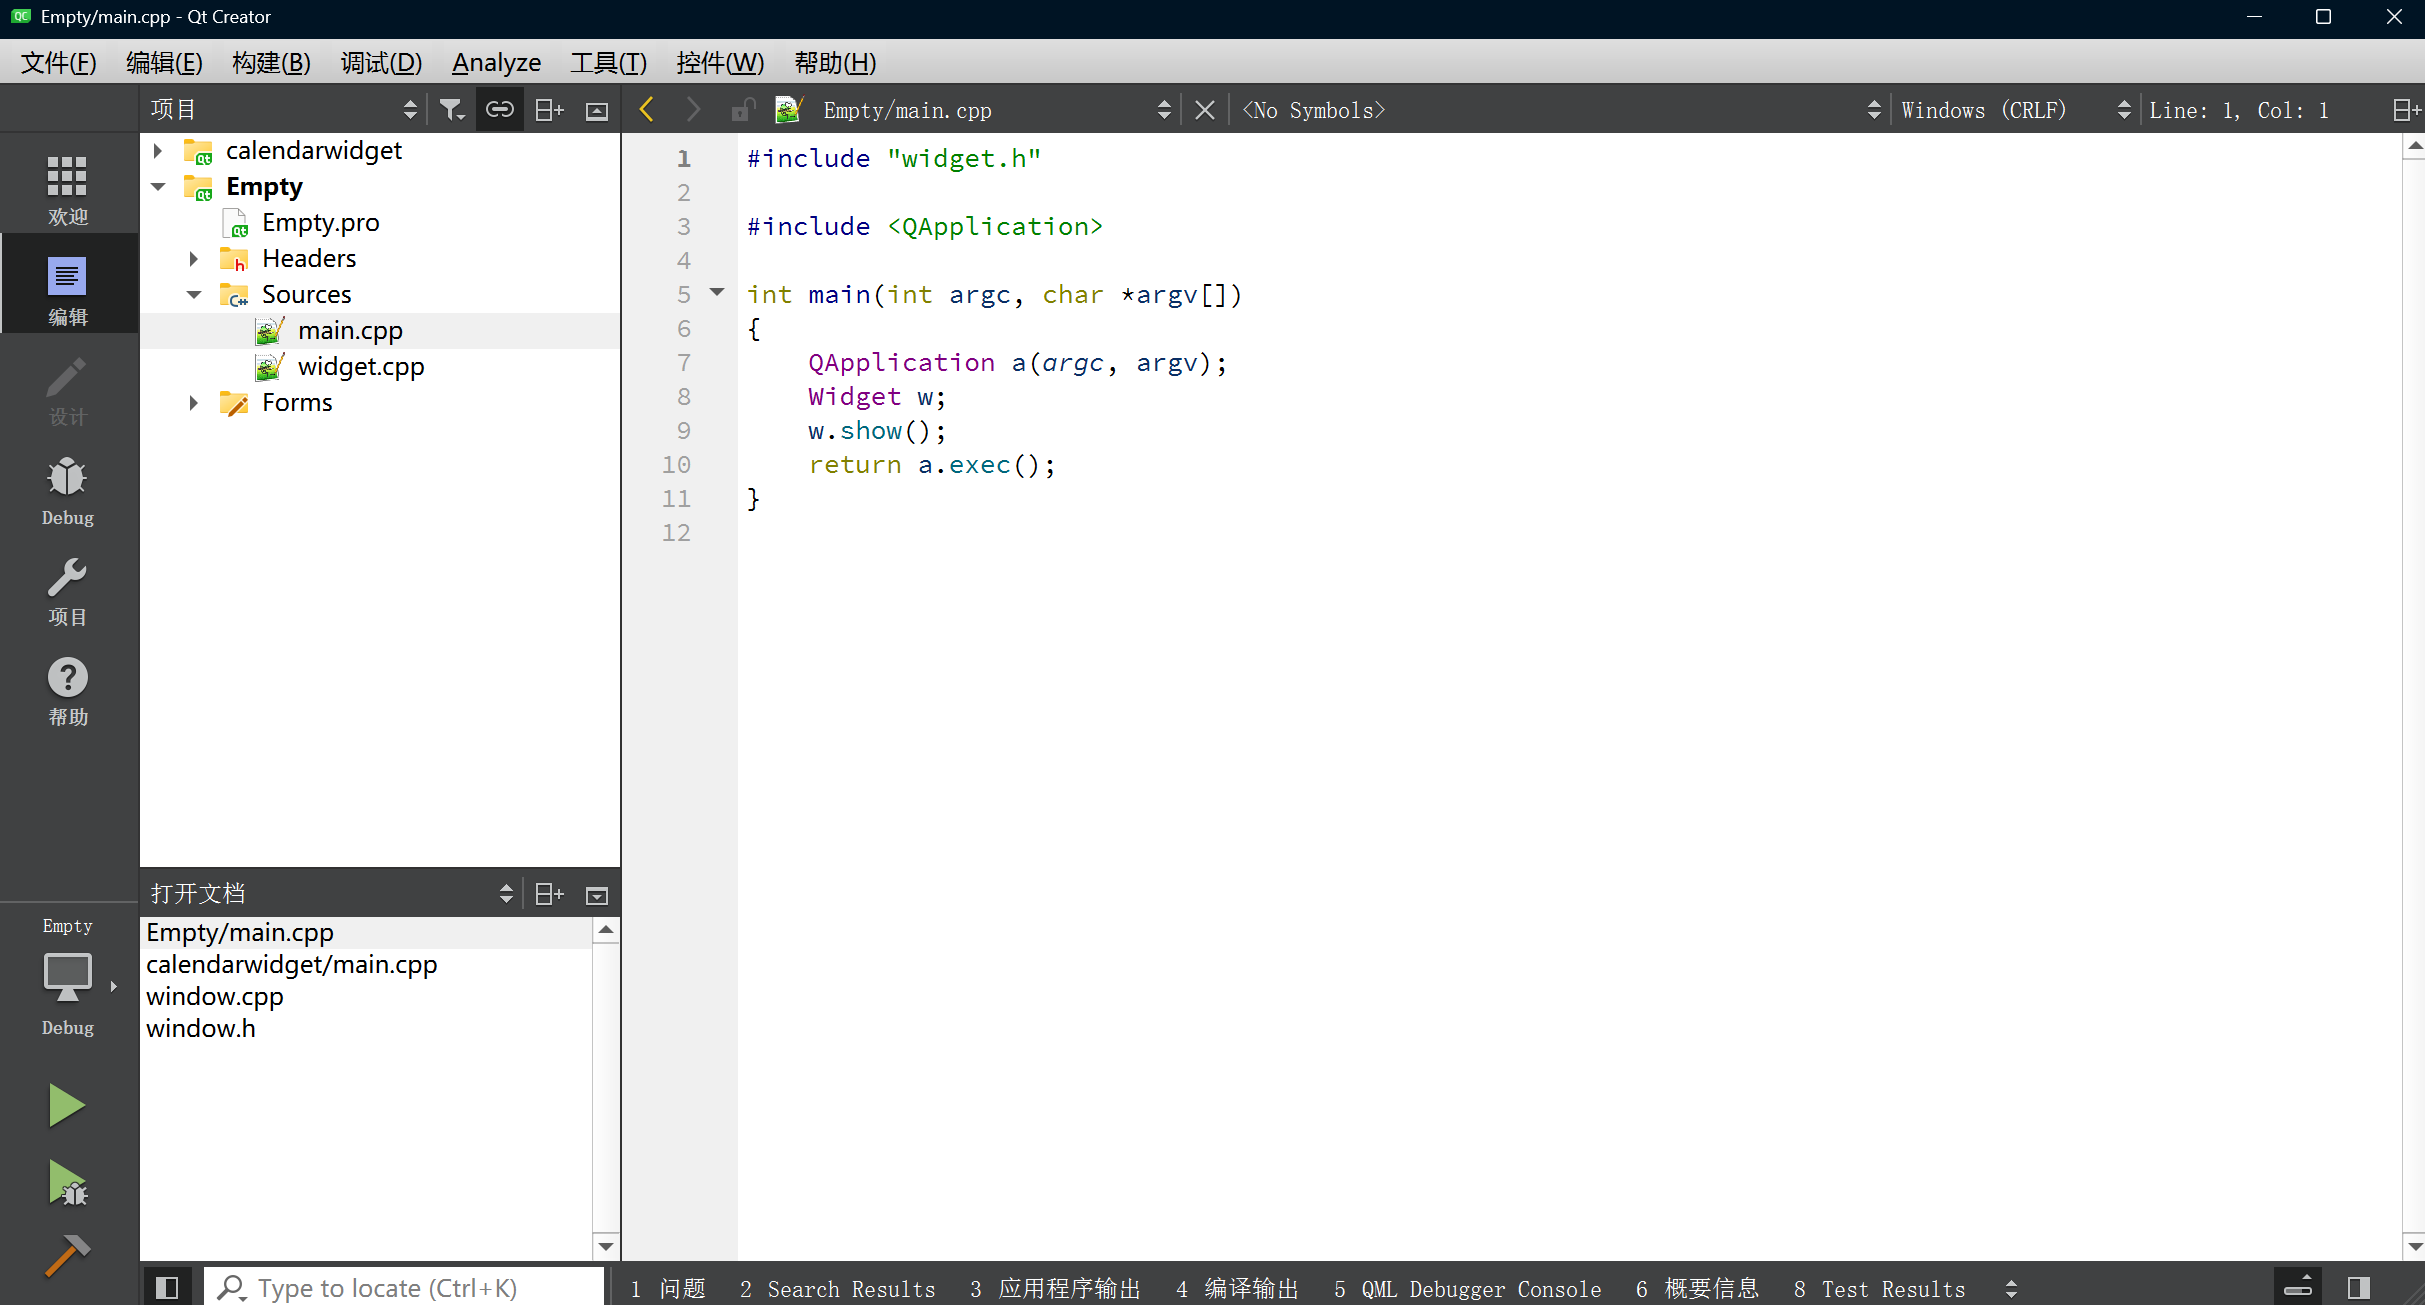Open calendarwidget/main.cpp from open documents

coord(291,965)
